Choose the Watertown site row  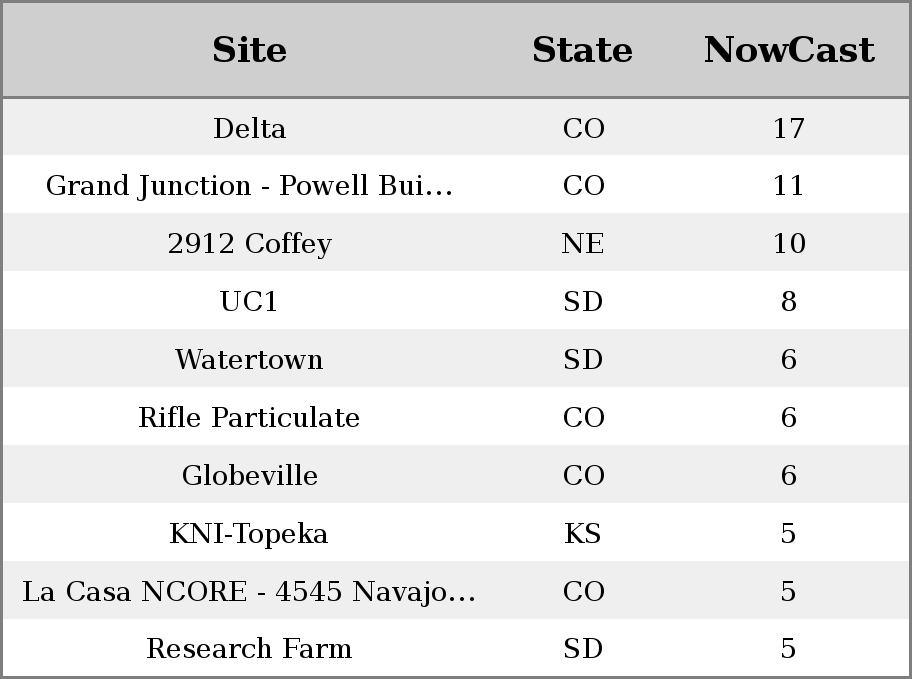[x=456, y=359]
